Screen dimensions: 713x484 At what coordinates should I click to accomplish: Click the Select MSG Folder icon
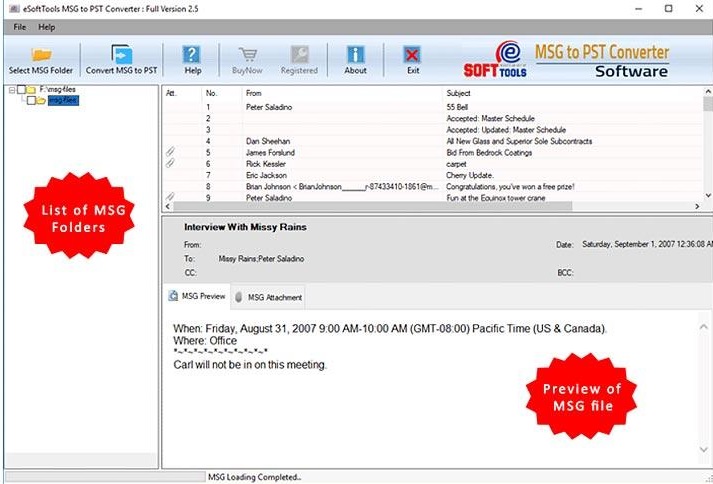click(42, 55)
